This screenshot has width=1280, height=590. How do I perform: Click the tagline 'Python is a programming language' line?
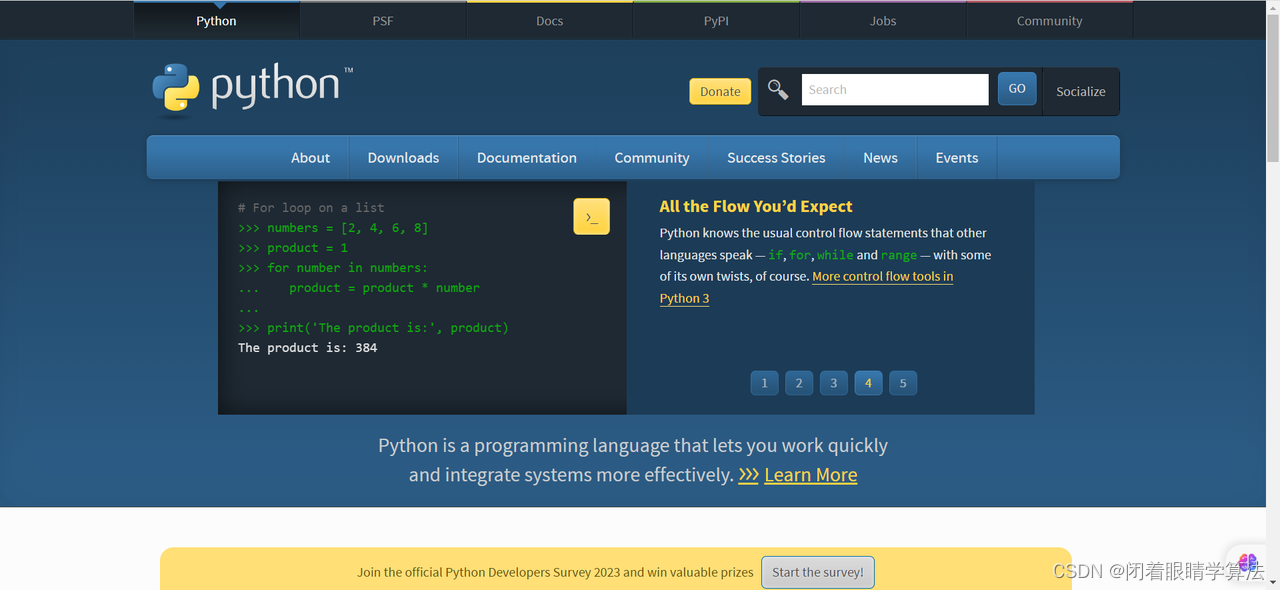(x=633, y=445)
